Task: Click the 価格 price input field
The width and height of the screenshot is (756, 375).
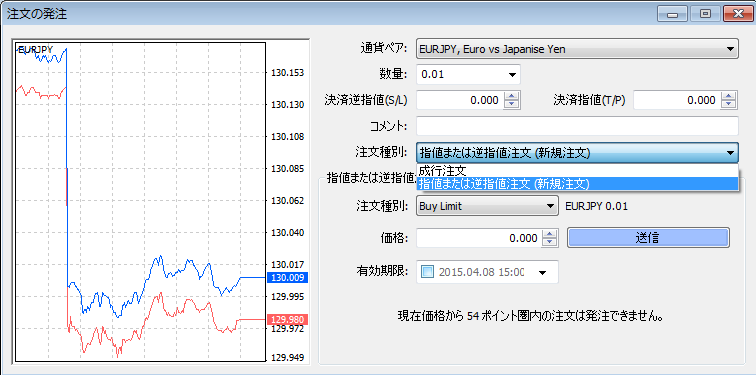Action: [x=479, y=238]
